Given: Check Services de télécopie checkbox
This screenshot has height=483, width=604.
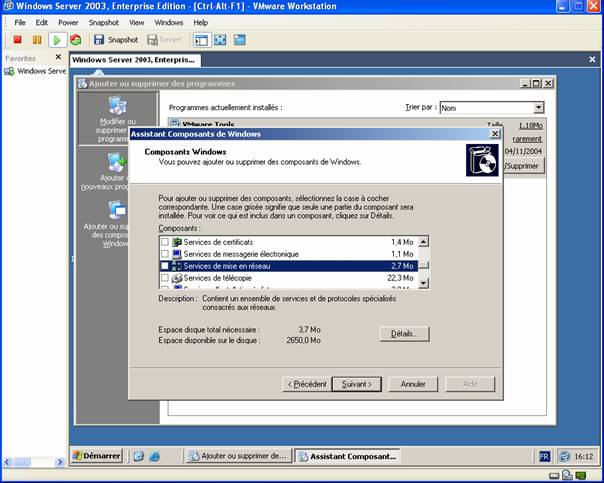Looking at the screenshot, I should 164,278.
